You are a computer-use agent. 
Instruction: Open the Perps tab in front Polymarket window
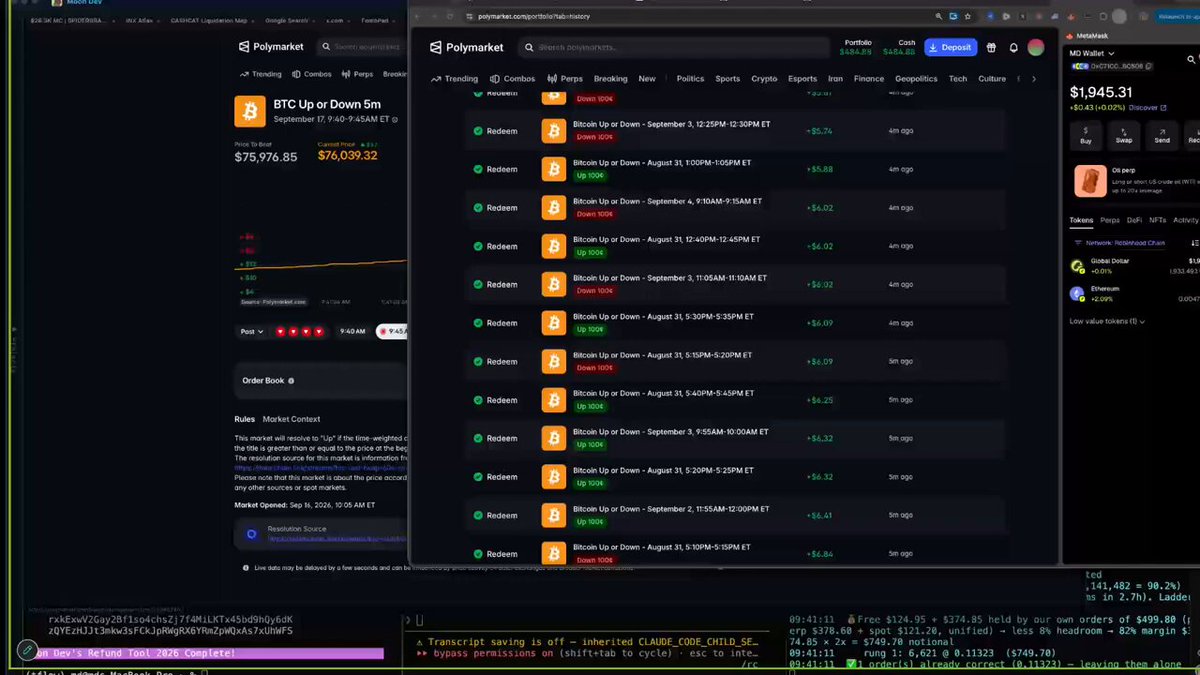click(x=565, y=79)
